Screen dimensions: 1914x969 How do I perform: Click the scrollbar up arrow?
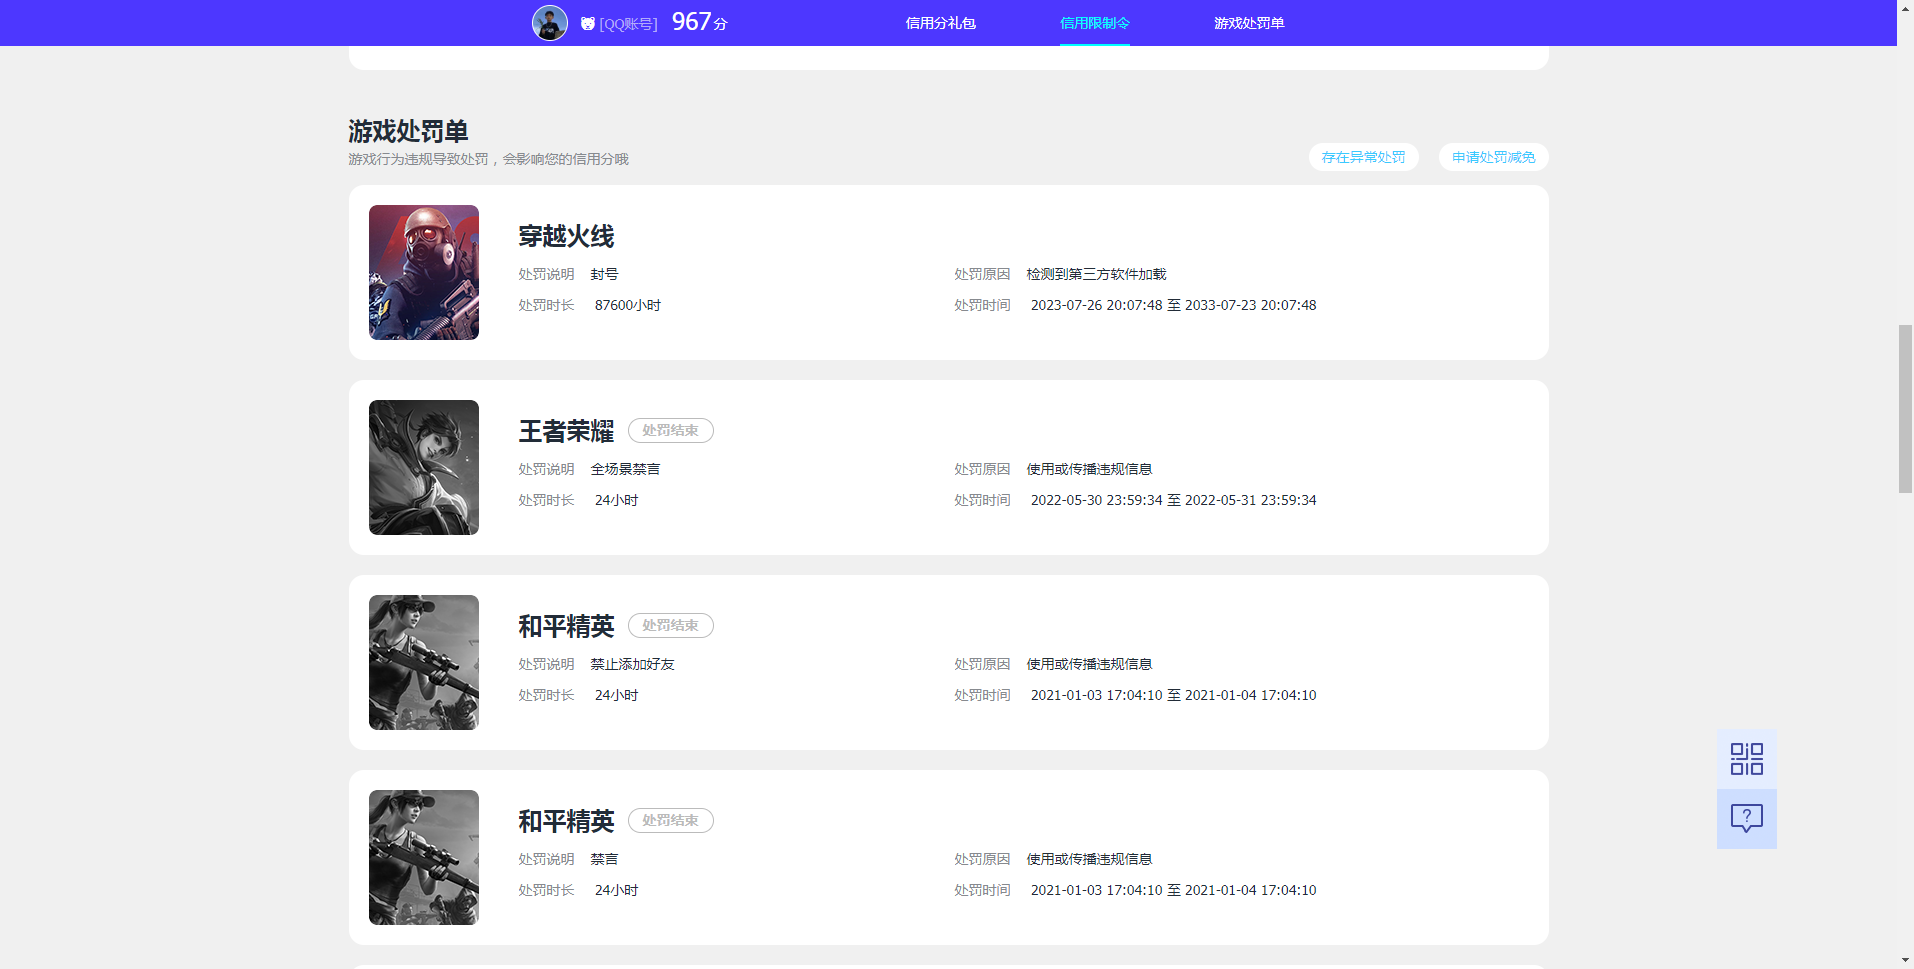click(1905, 8)
